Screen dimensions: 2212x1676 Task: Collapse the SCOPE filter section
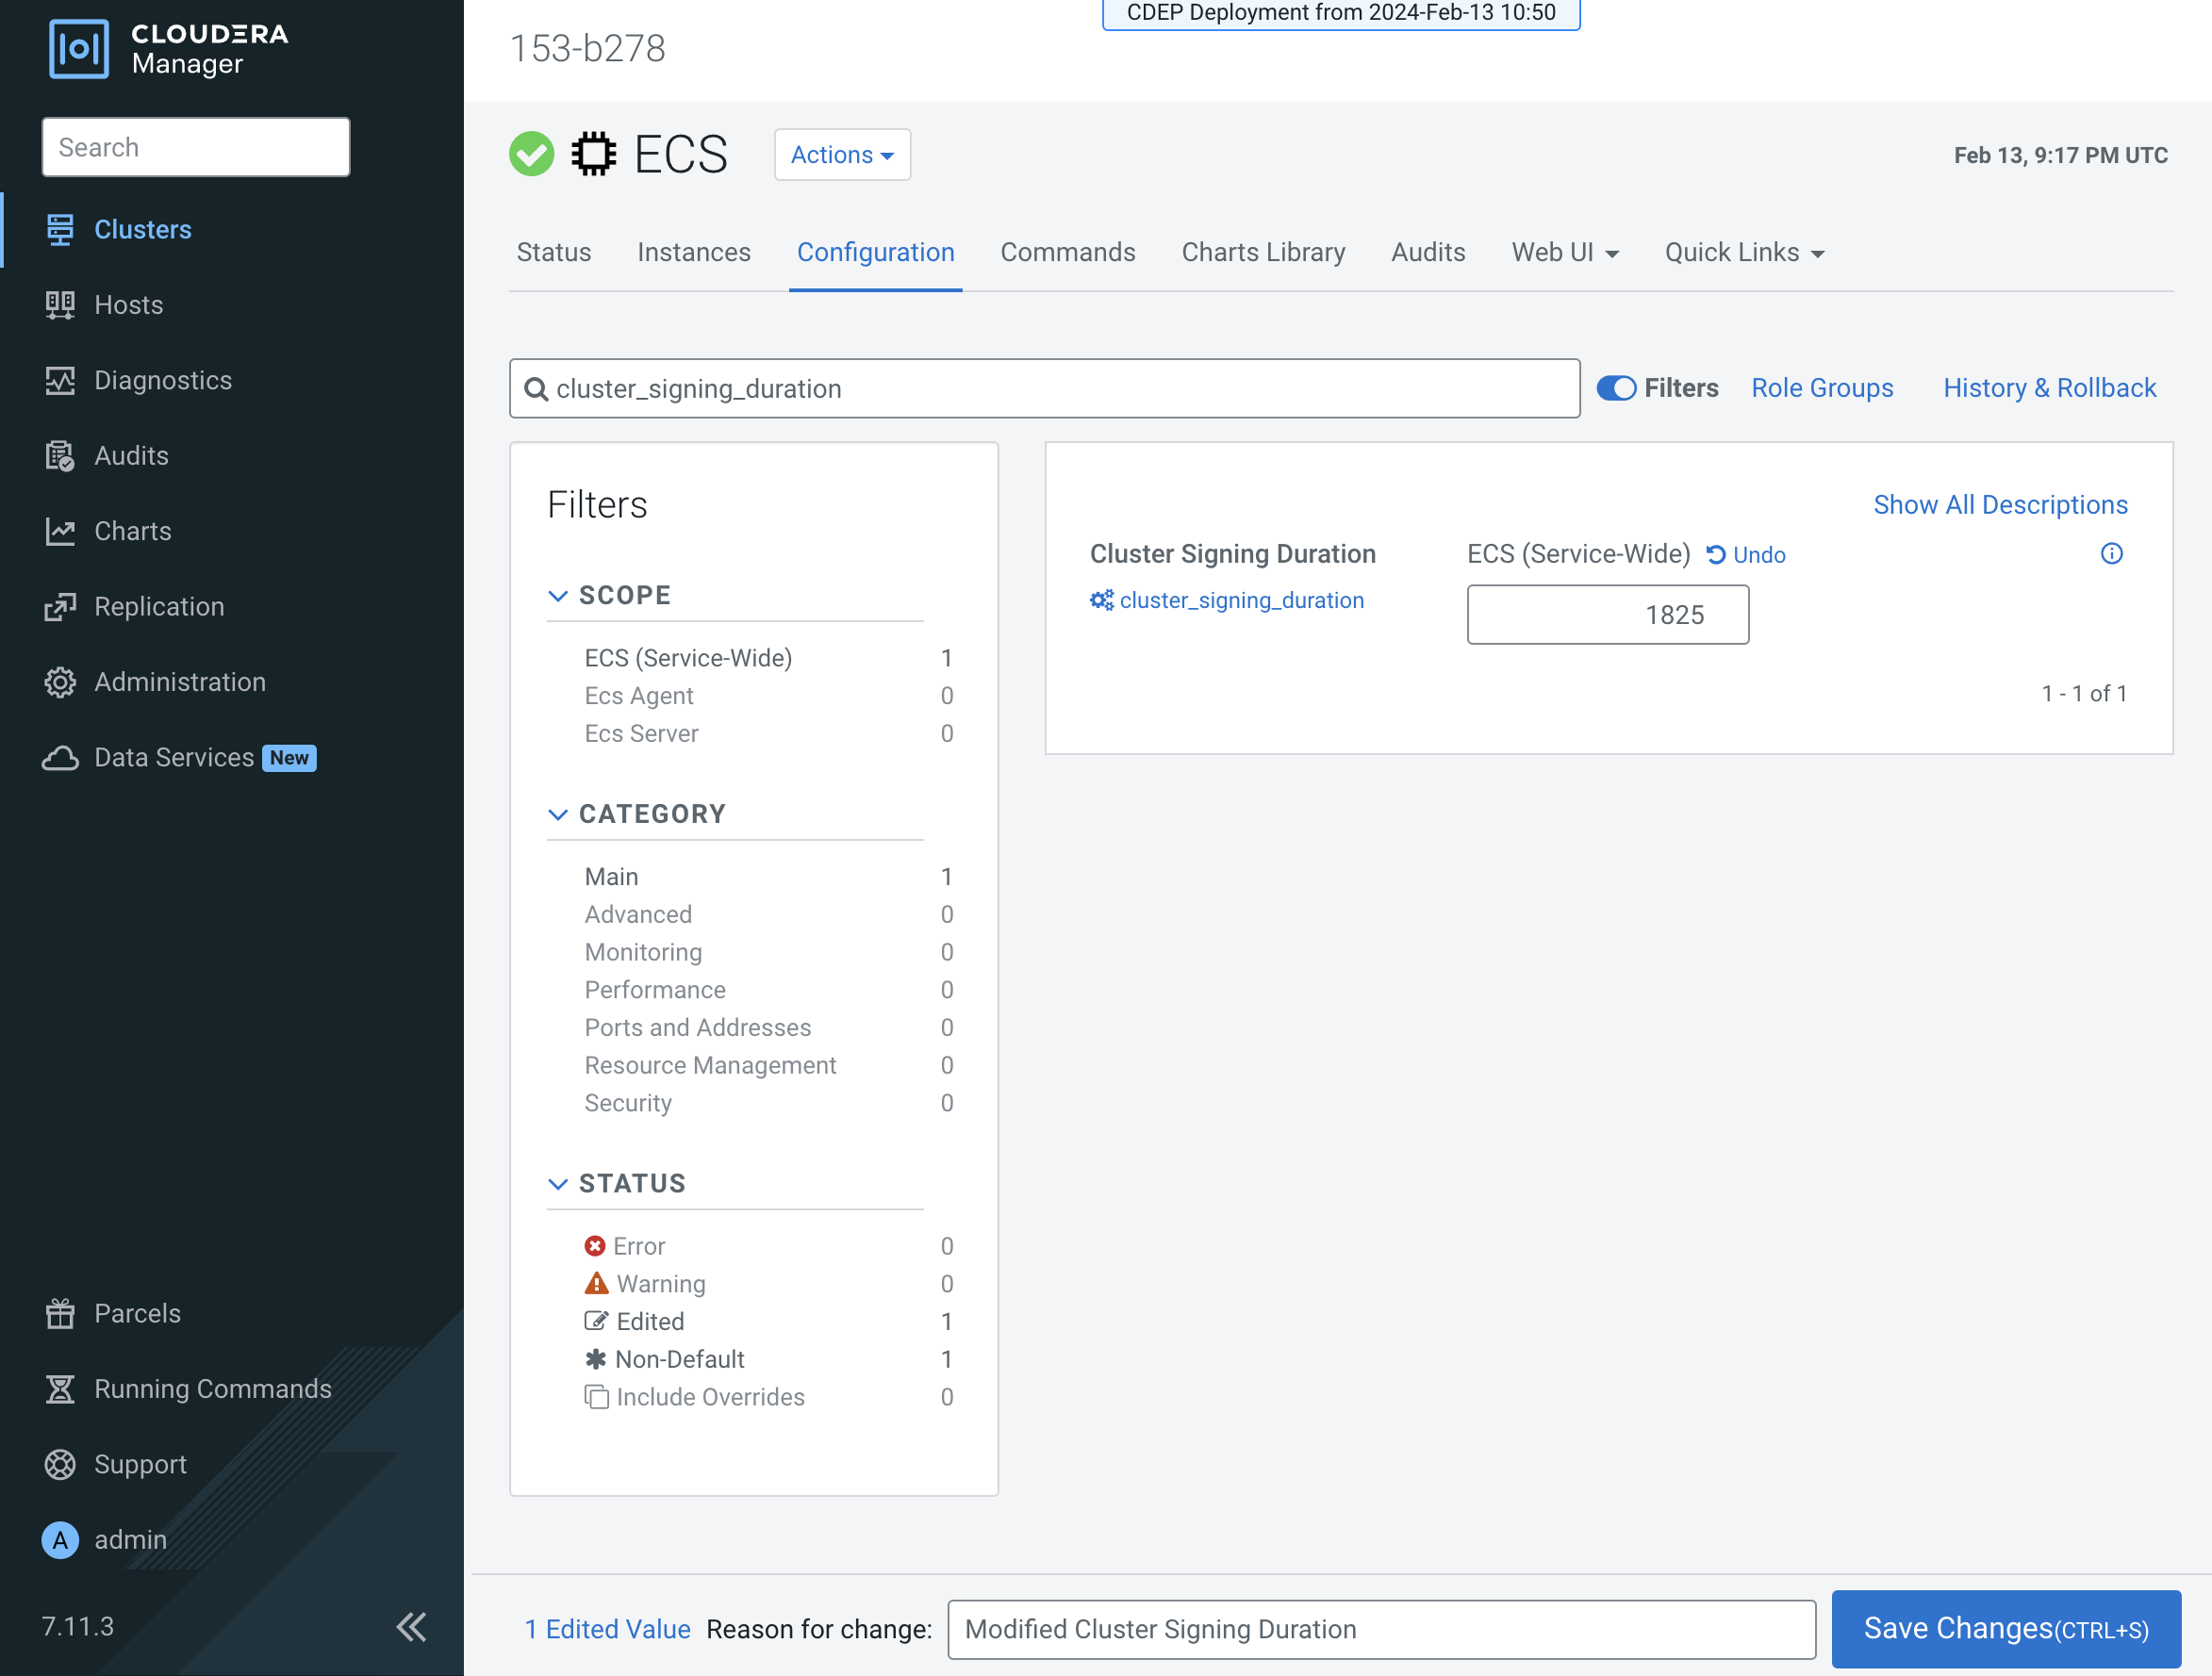(x=558, y=595)
